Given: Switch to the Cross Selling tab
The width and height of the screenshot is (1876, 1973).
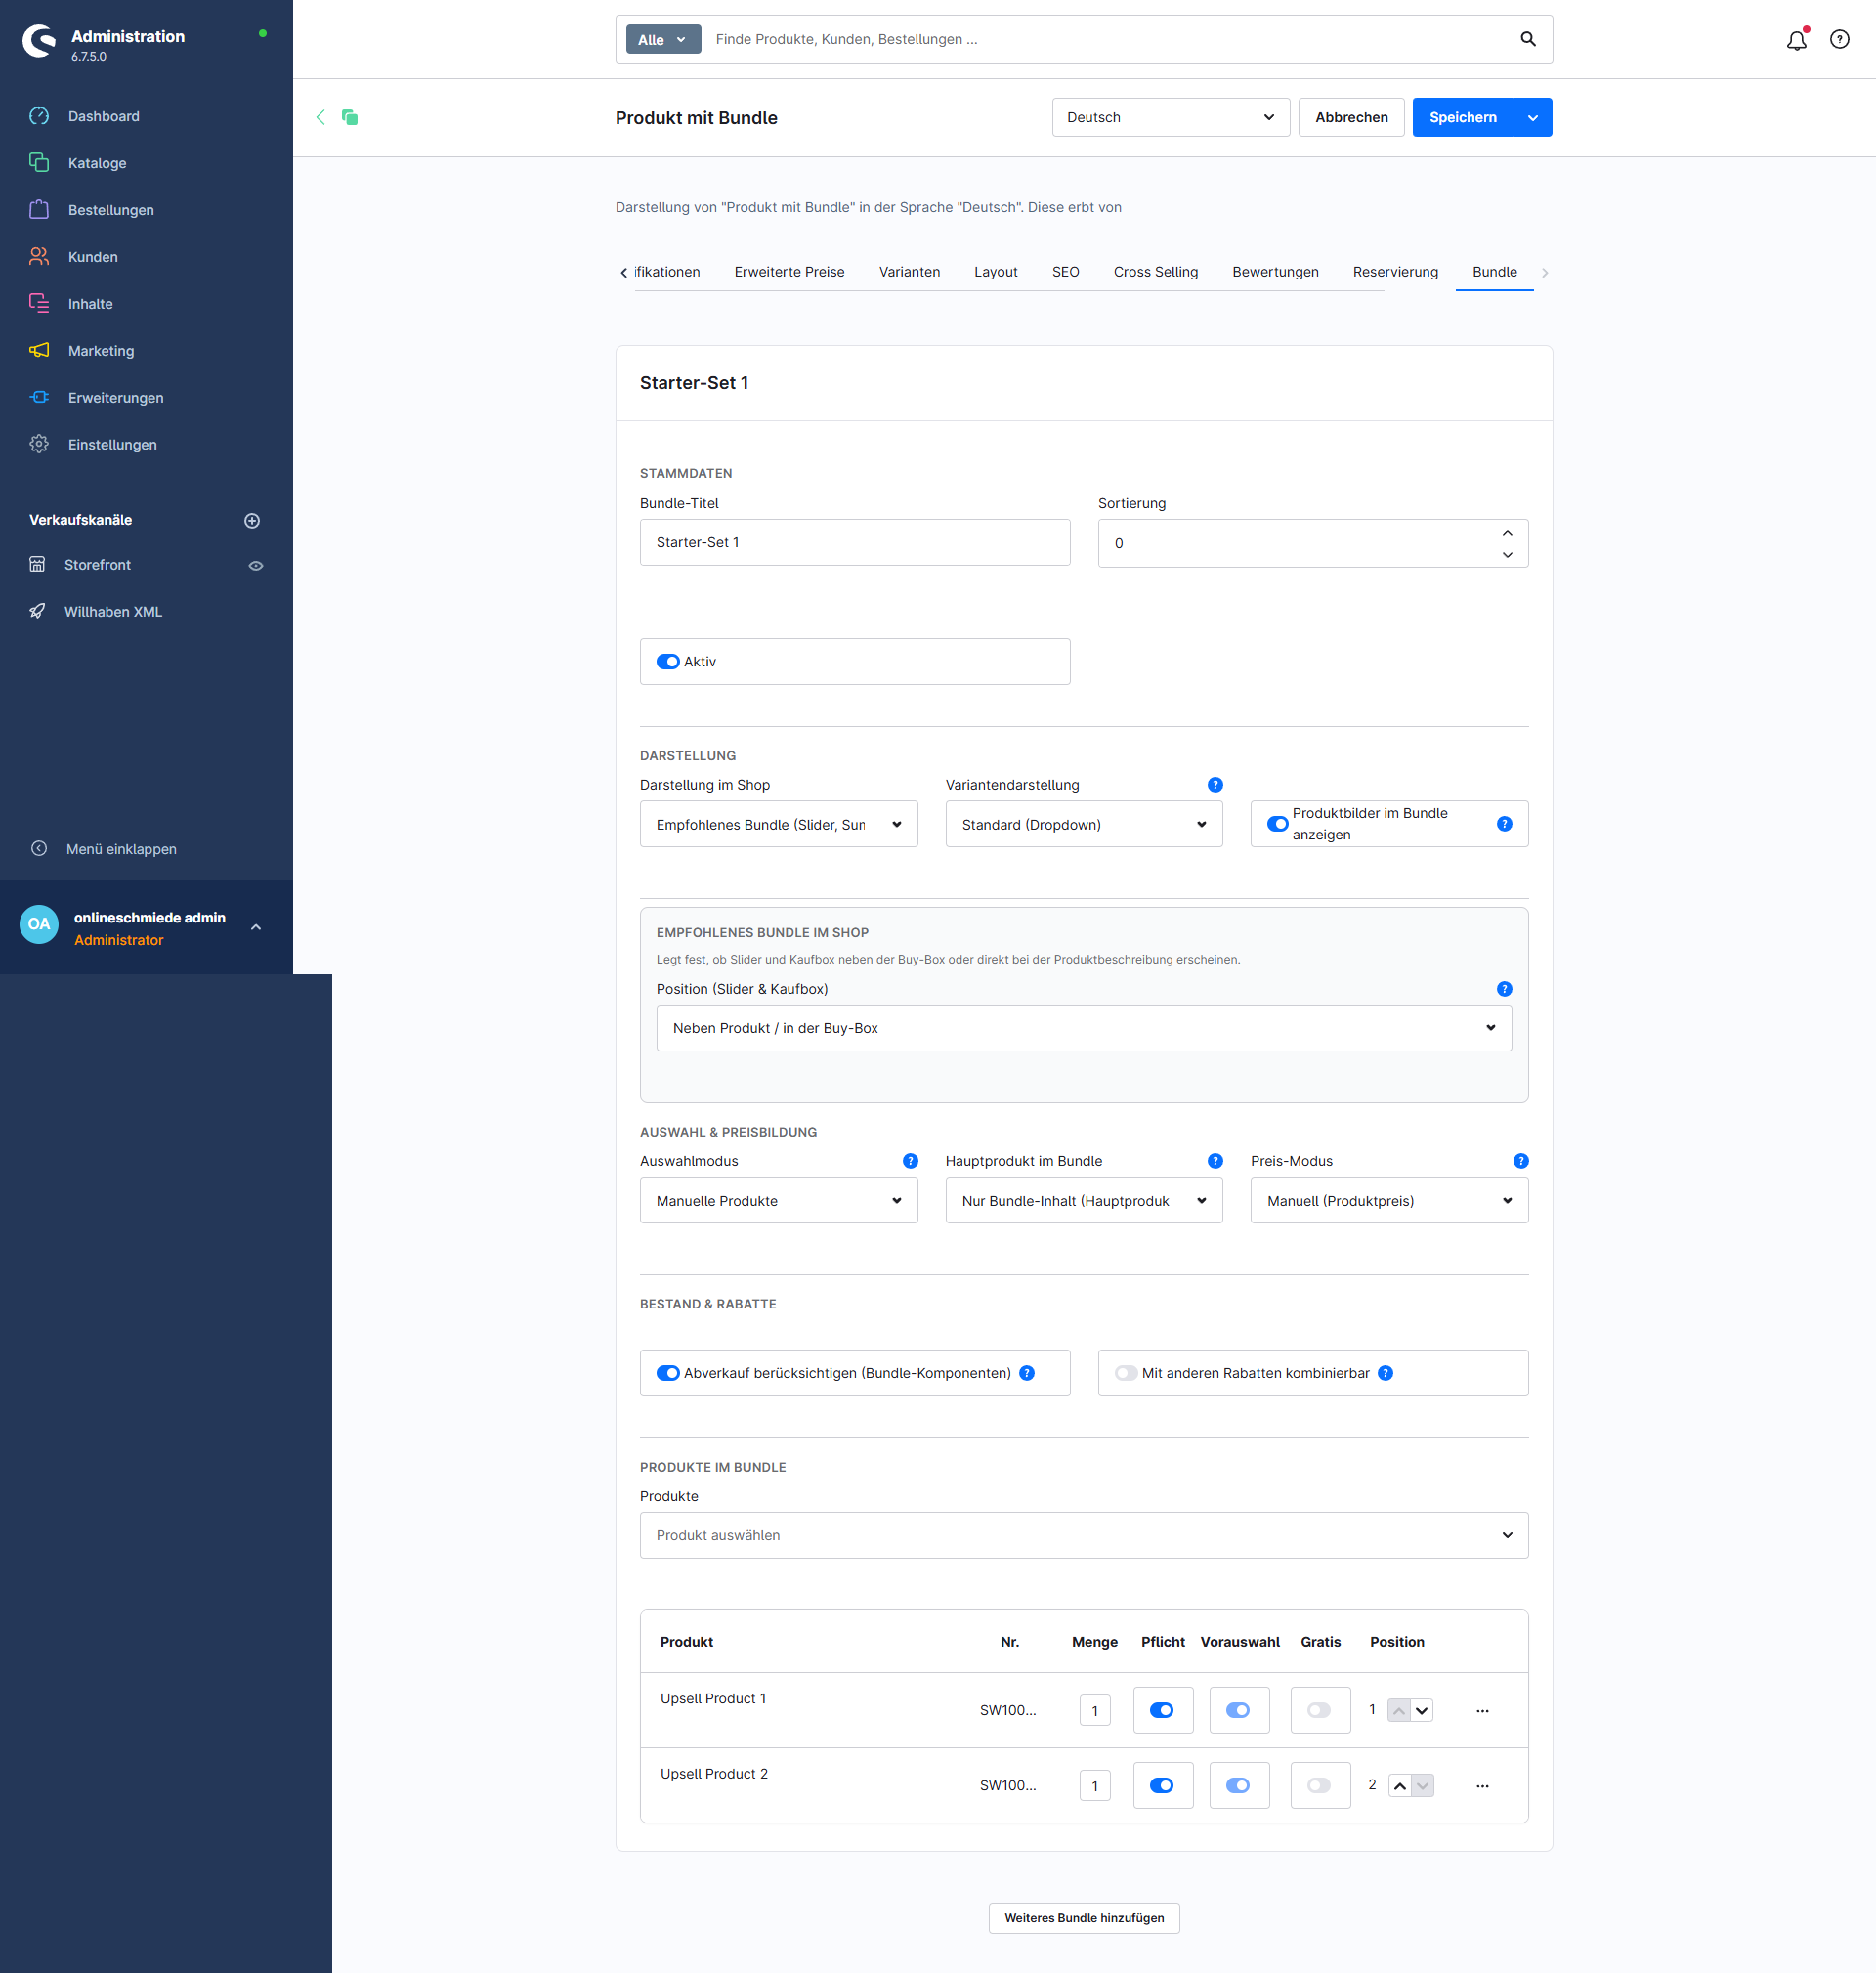Looking at the screenshot, I should 1155,272.
